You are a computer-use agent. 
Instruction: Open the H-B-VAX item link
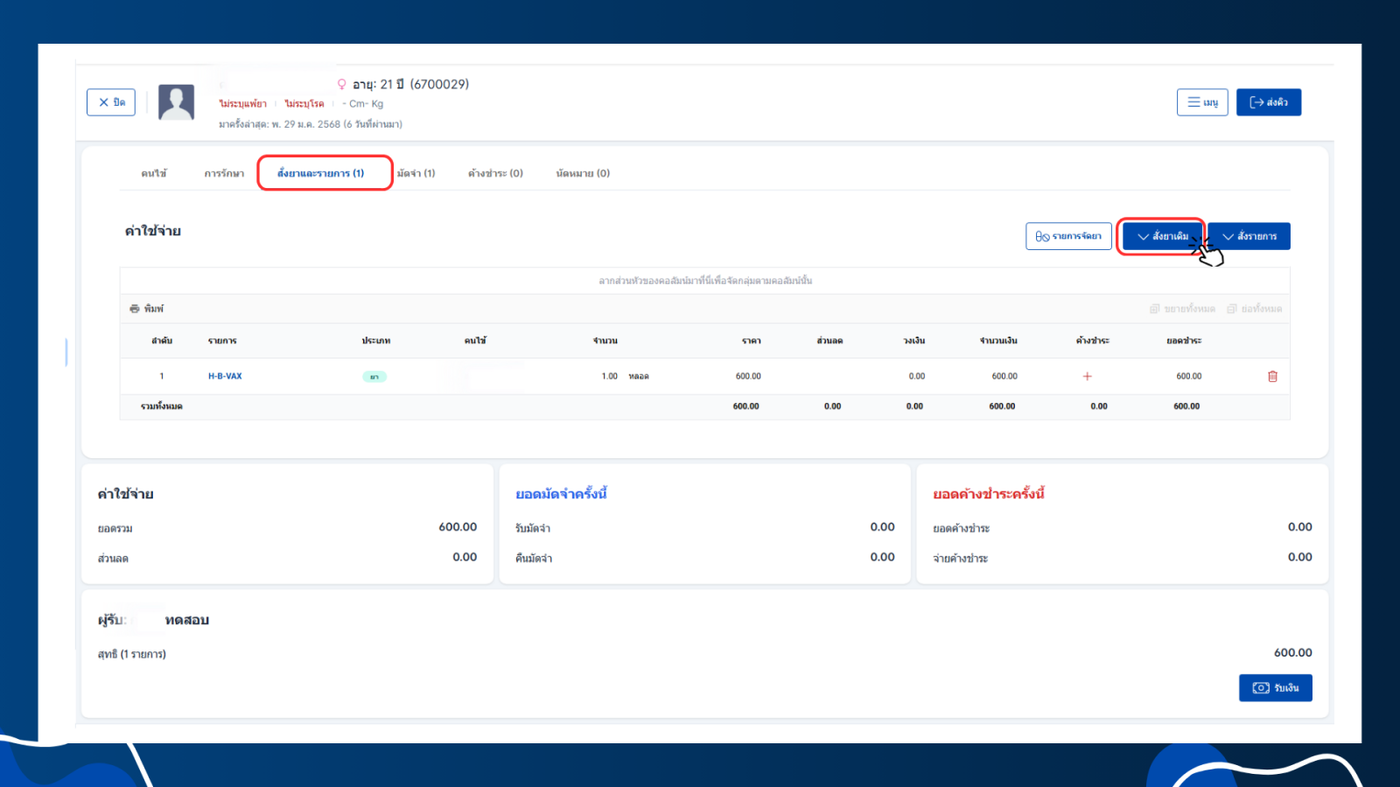tap(225, 376)
